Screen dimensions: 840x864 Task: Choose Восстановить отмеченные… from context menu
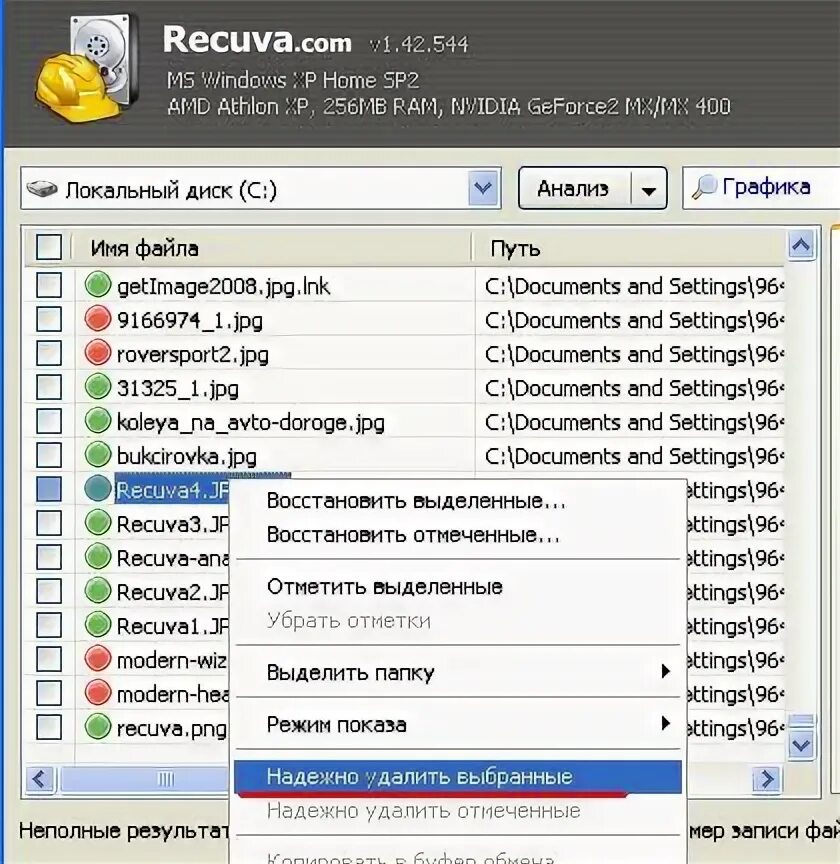click(x=457, y=535)
